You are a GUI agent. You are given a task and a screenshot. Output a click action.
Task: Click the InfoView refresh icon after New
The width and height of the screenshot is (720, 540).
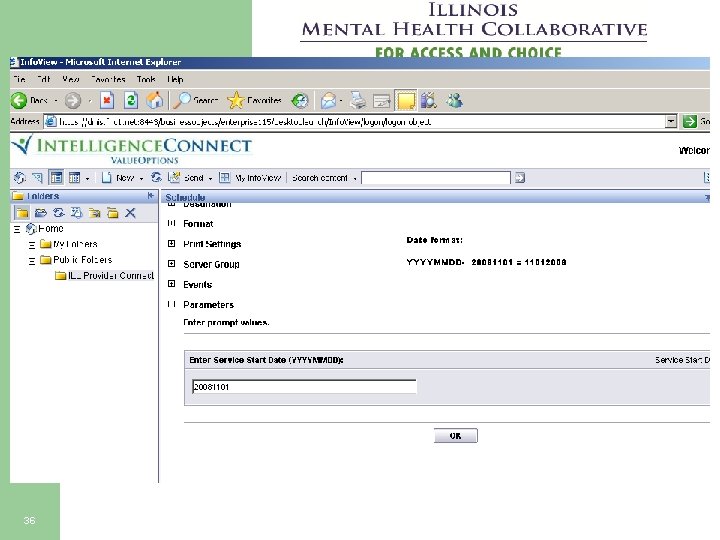pos(157,178)
